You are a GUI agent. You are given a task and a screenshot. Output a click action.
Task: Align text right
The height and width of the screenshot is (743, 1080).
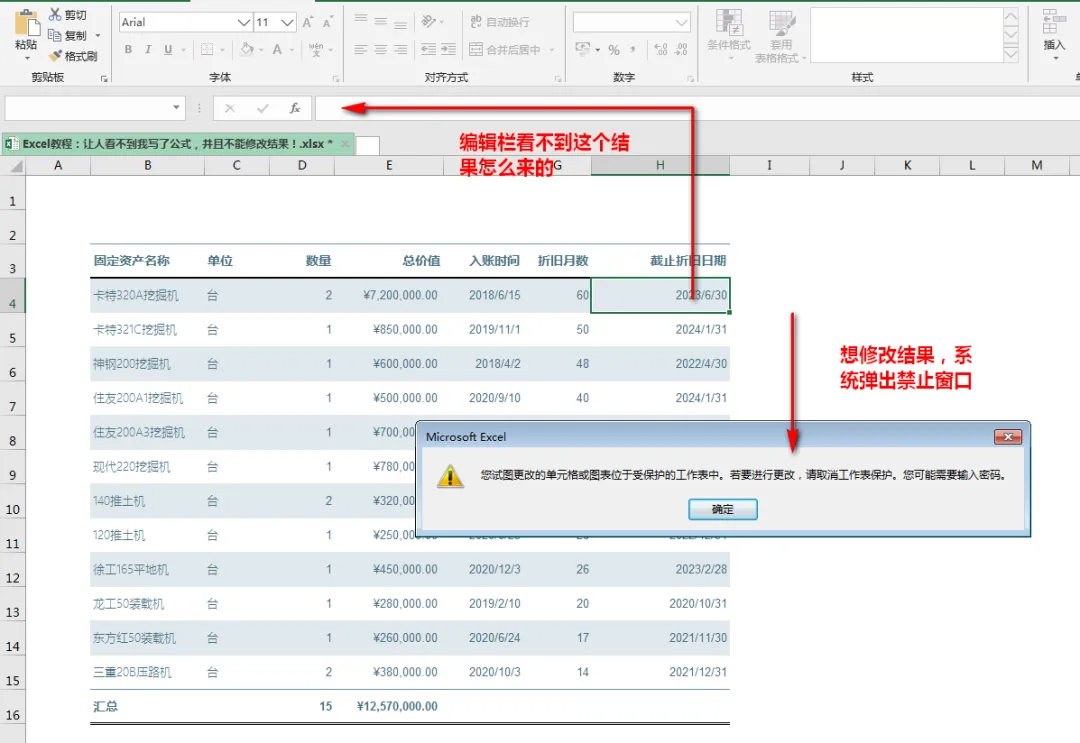[400, 50]
